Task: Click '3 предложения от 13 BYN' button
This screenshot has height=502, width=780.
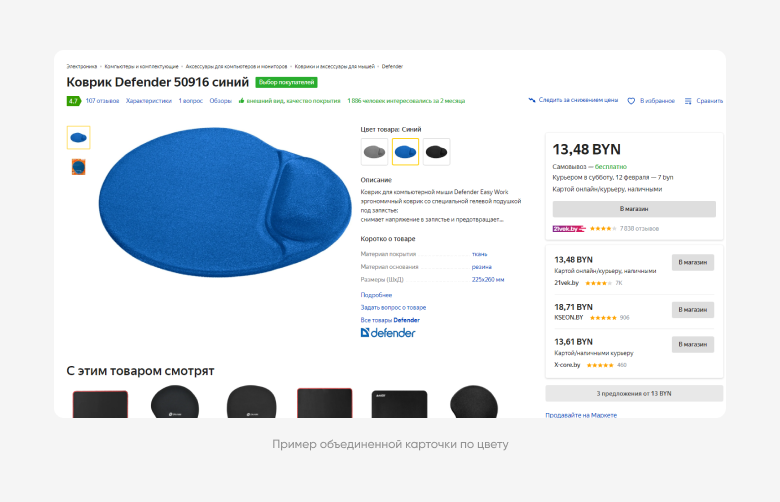Action: click(634, 394)
